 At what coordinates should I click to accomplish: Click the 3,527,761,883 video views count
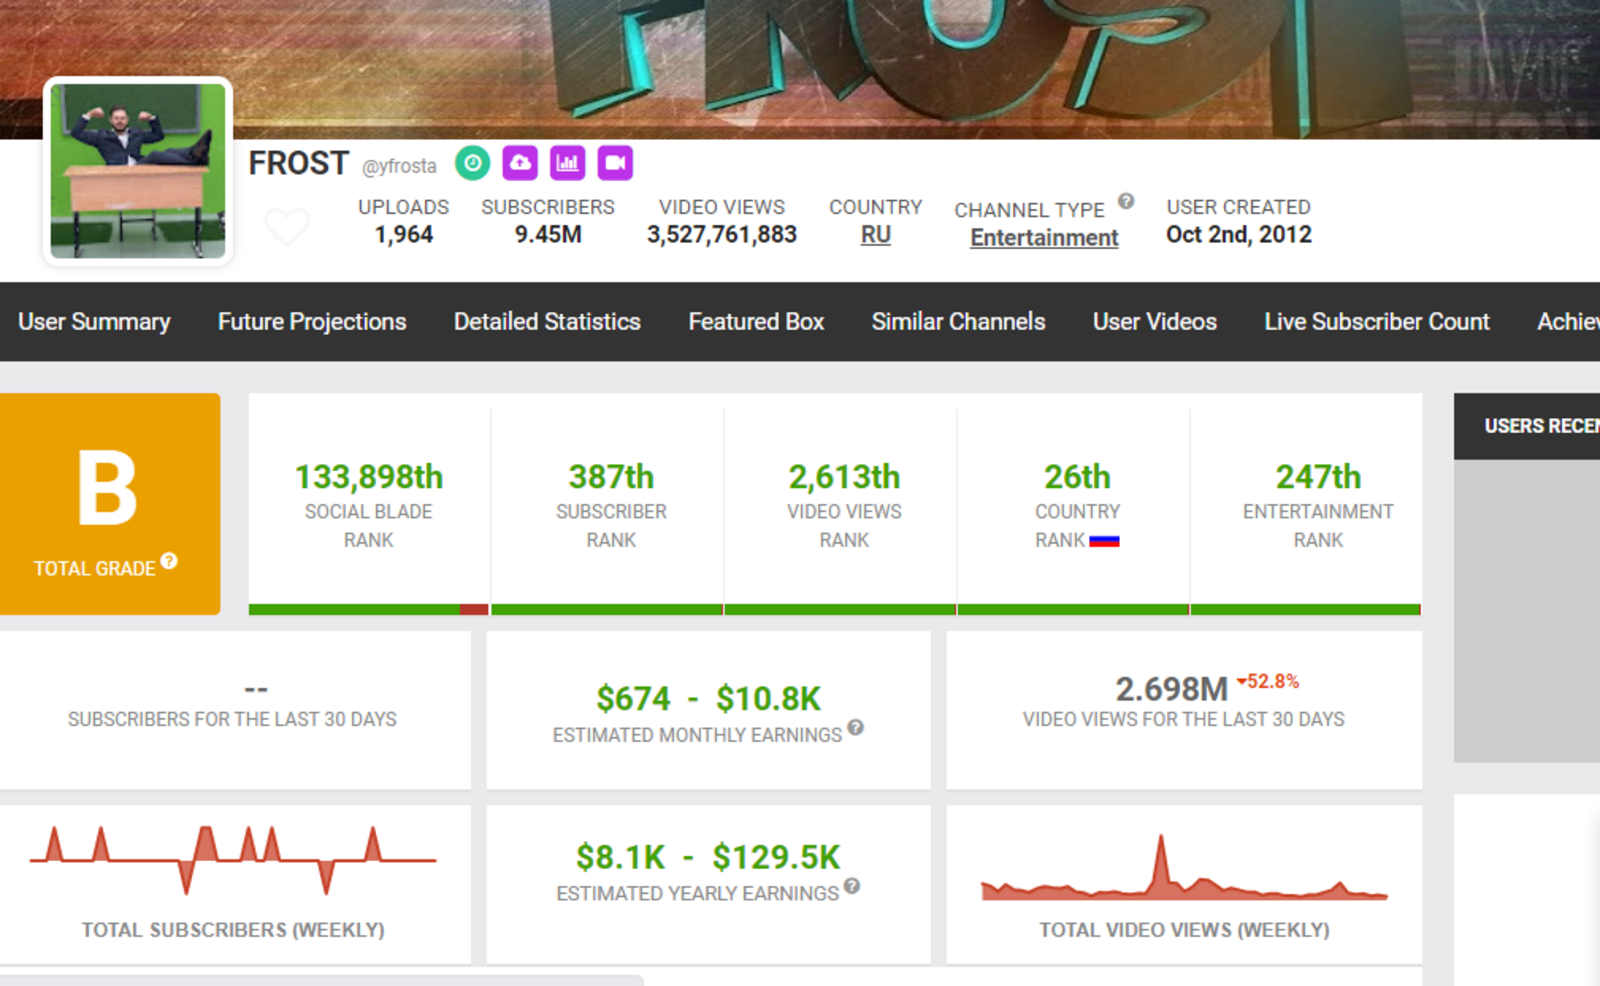(722, 235)
